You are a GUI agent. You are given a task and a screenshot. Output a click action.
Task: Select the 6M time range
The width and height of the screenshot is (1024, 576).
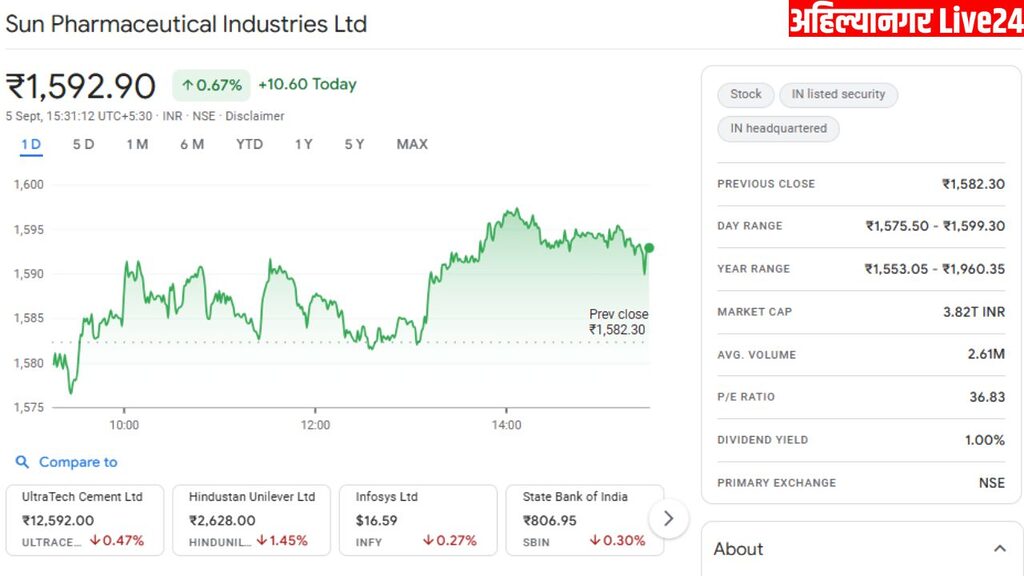192,144
